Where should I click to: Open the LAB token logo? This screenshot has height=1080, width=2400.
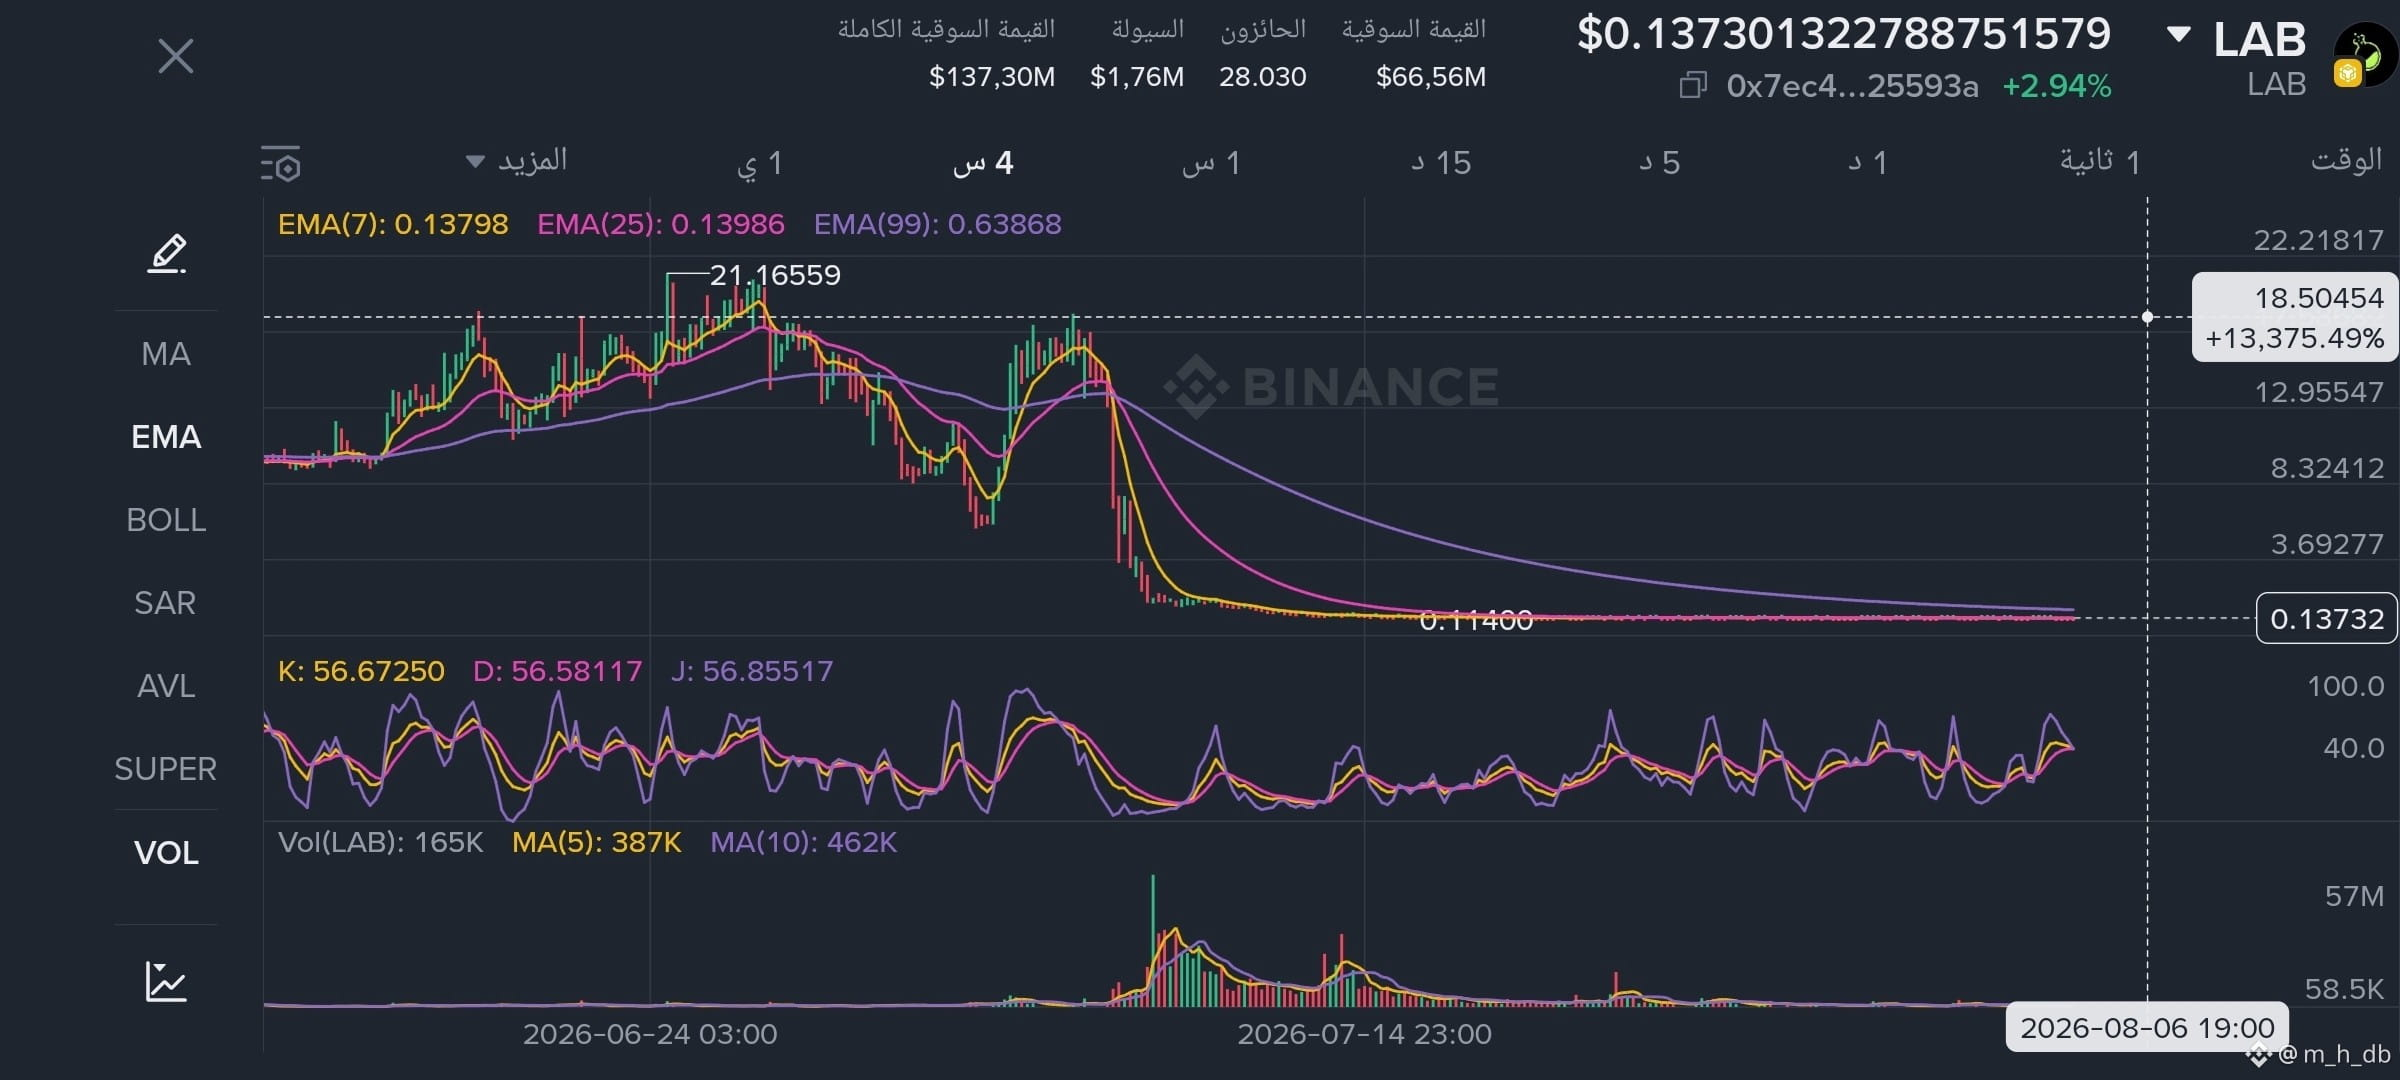[2366, 56]
